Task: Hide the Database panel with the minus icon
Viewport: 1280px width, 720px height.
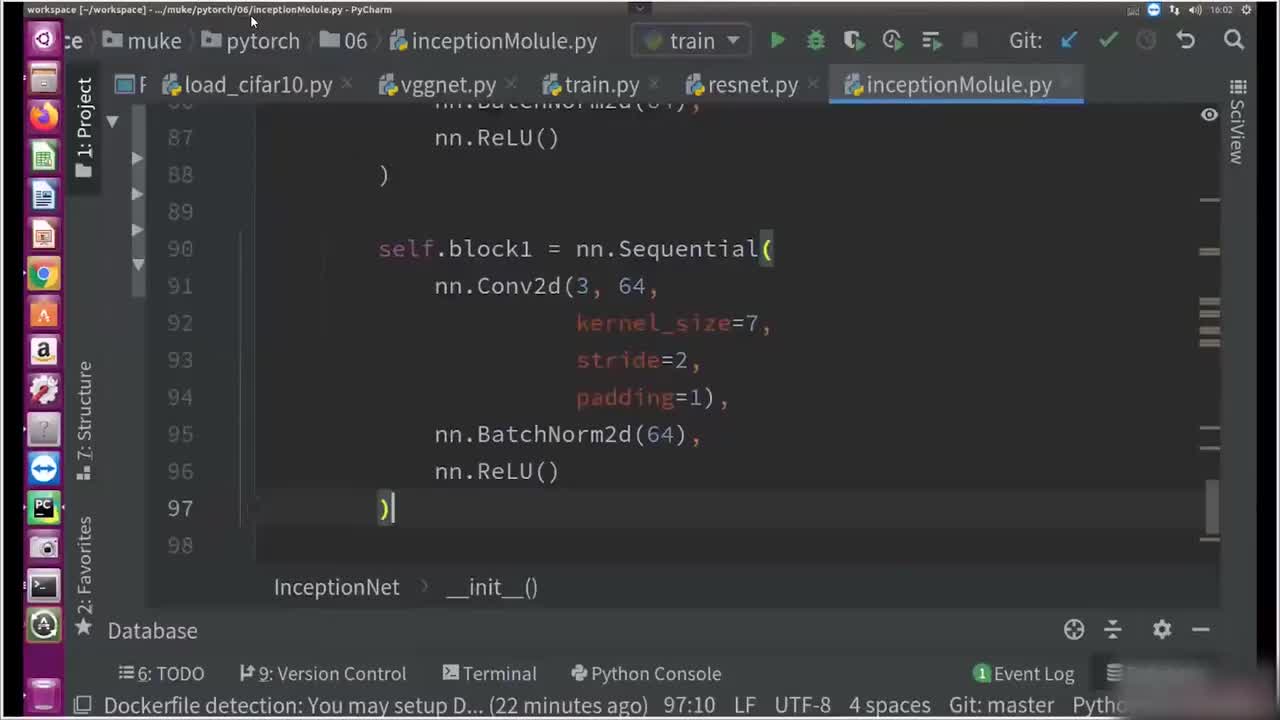Action: coord(1201,629)
